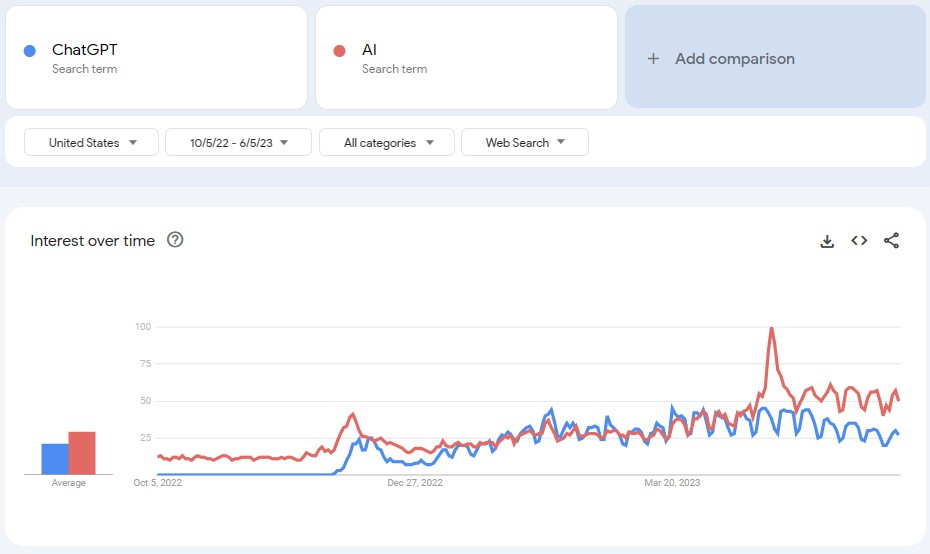Click the share icon on the chart

click(892, 241)
